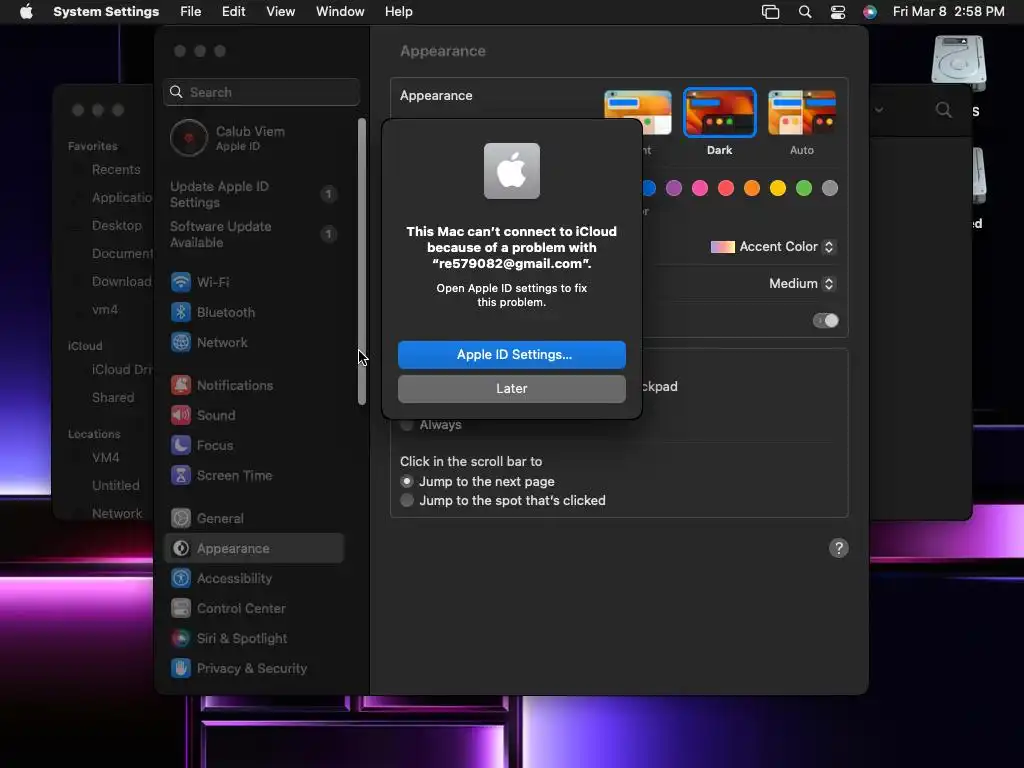Open the Control Center icon
The width and height of the screenshot is (1024, 768).
point(181,609)
